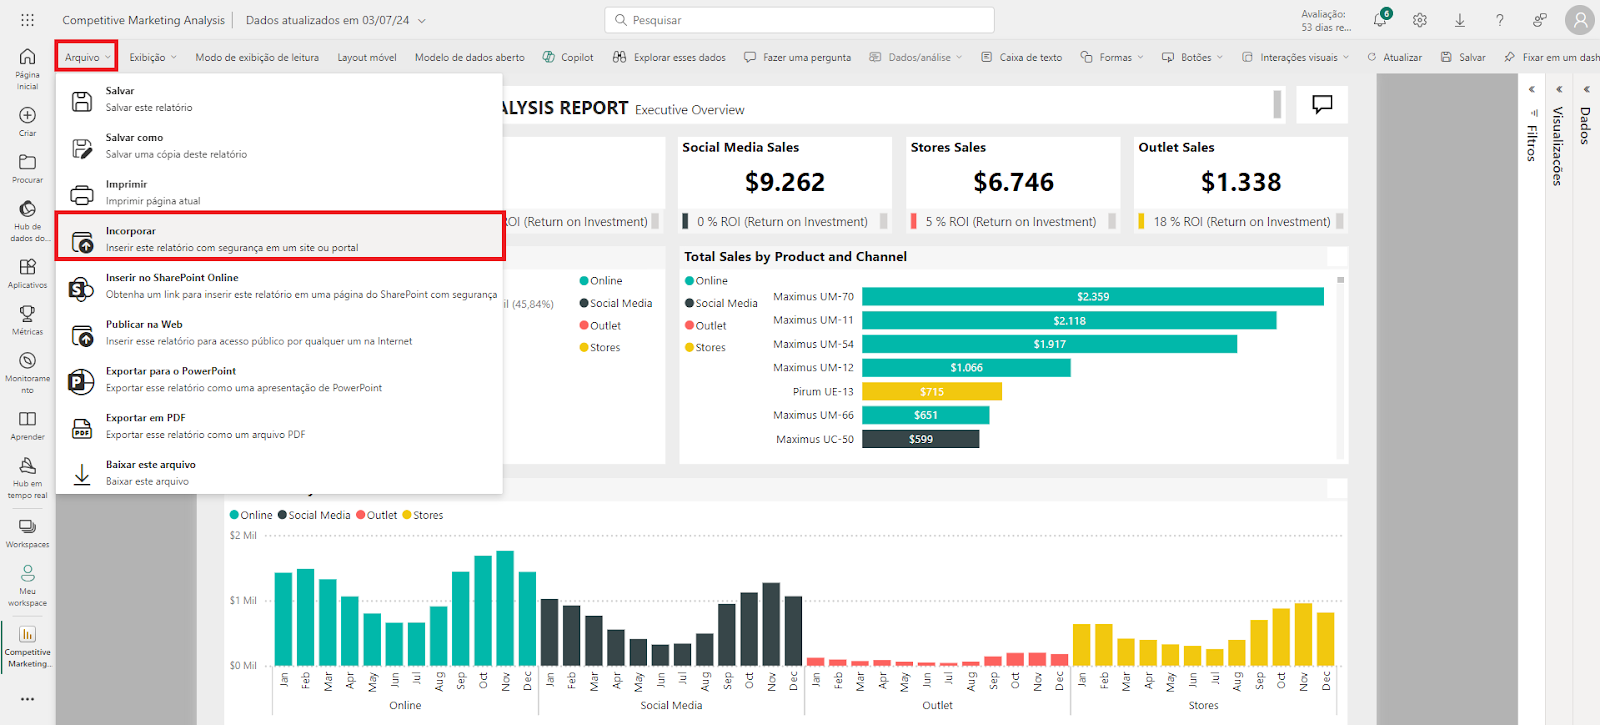1600x725 pixels.
Task: Choose Salvar como menu entry
Action: click(x=279, y=145)
